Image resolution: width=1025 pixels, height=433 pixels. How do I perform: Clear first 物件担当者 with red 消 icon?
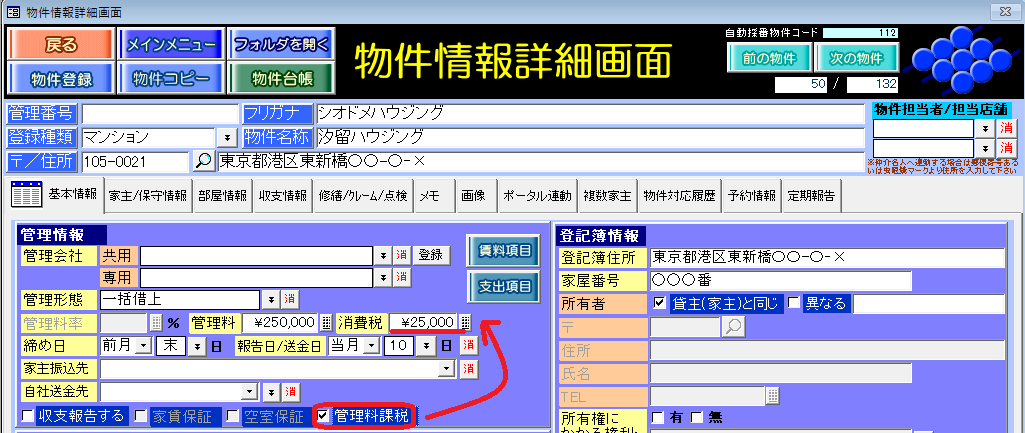[1005, 128]
